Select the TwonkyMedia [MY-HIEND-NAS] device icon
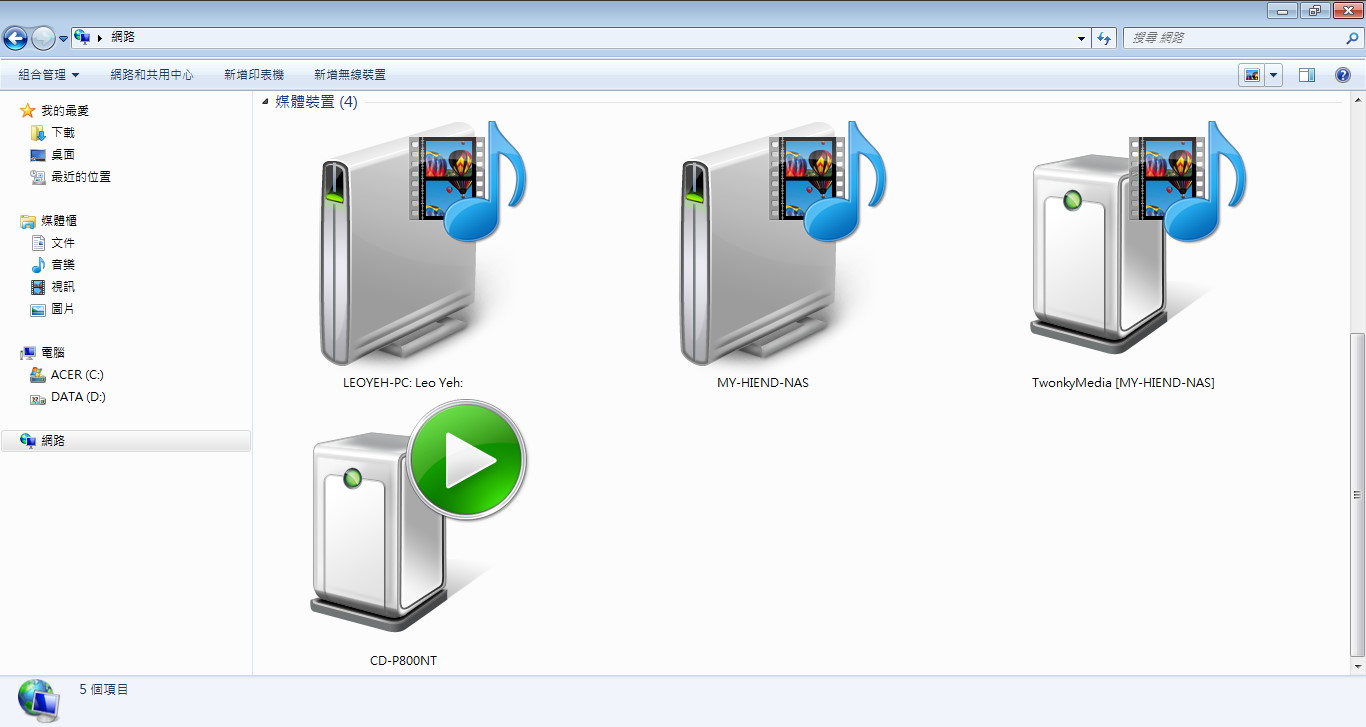 pos(1137,237)
